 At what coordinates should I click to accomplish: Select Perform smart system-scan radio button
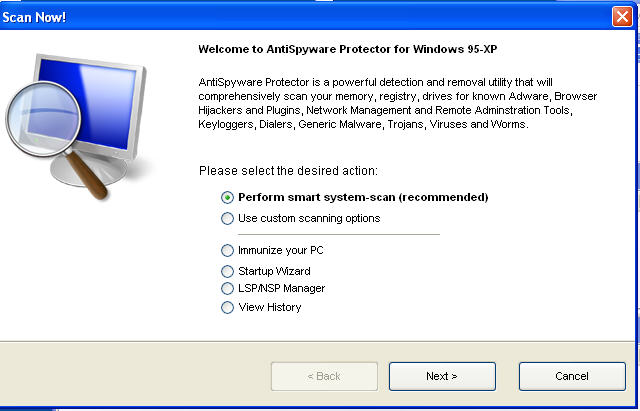pyautogui.click(x=227, y=198)
